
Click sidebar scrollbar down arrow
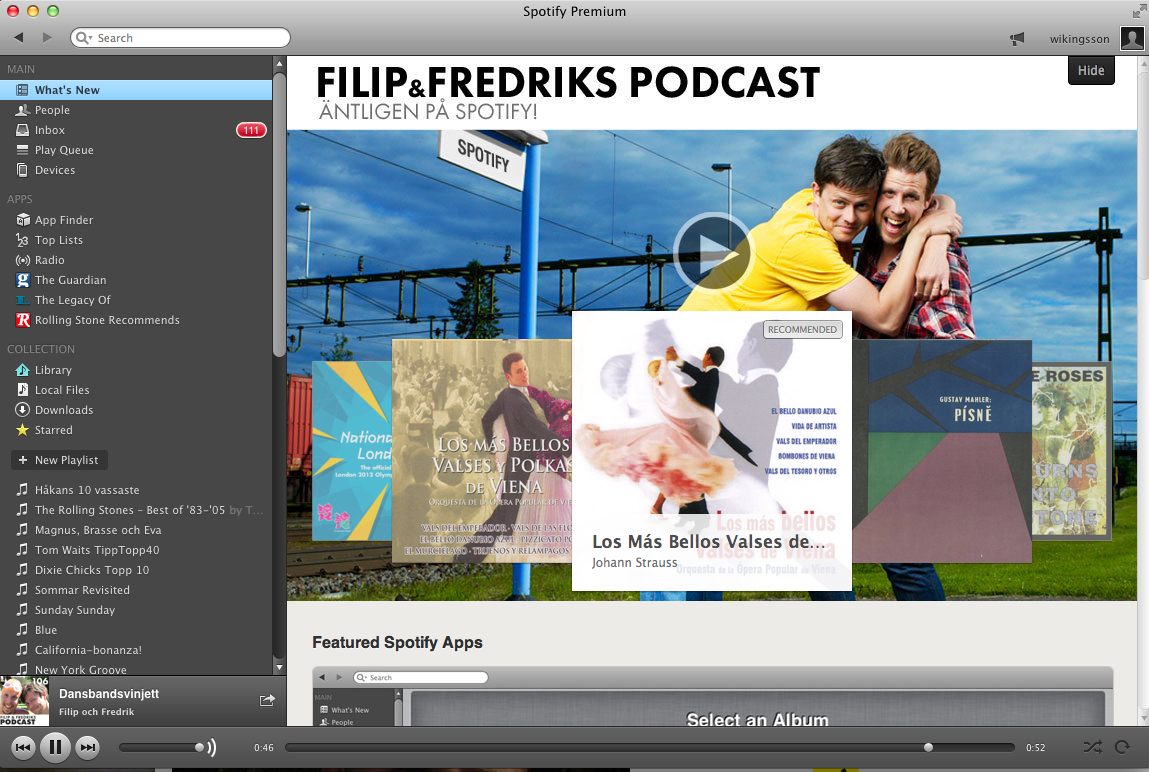click(x=279, y=667)
